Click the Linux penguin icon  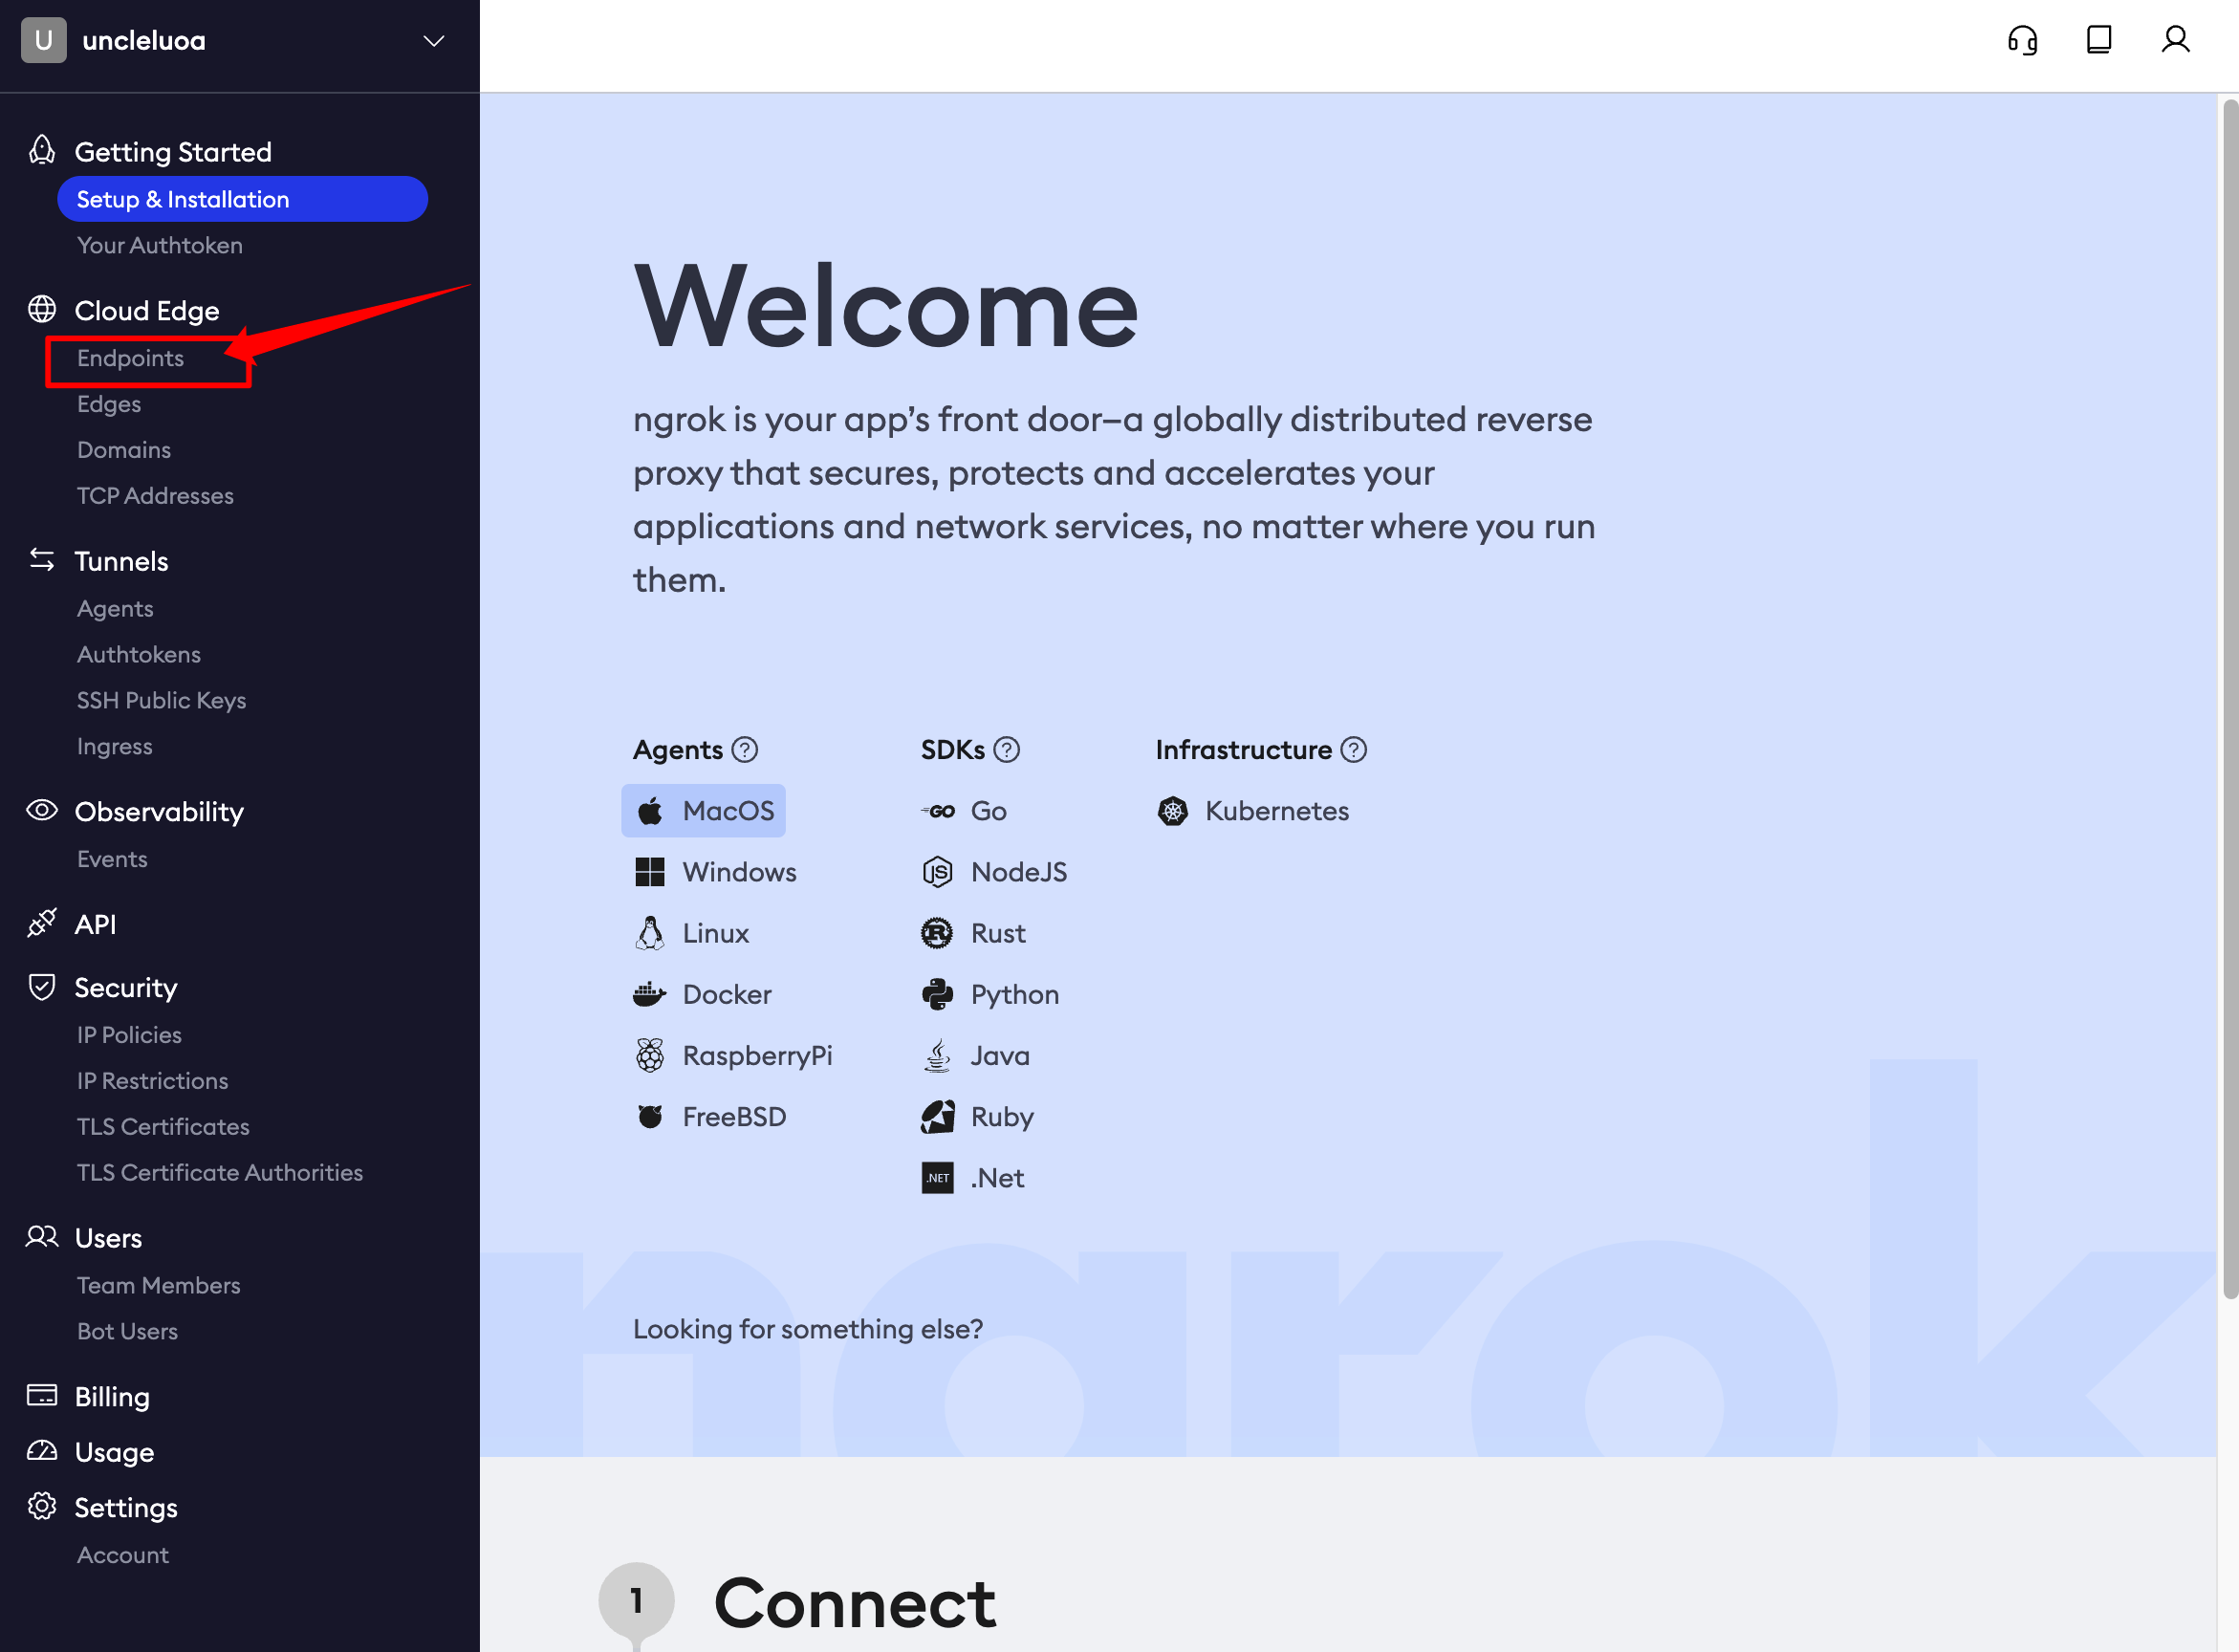[x=650, y=933]
